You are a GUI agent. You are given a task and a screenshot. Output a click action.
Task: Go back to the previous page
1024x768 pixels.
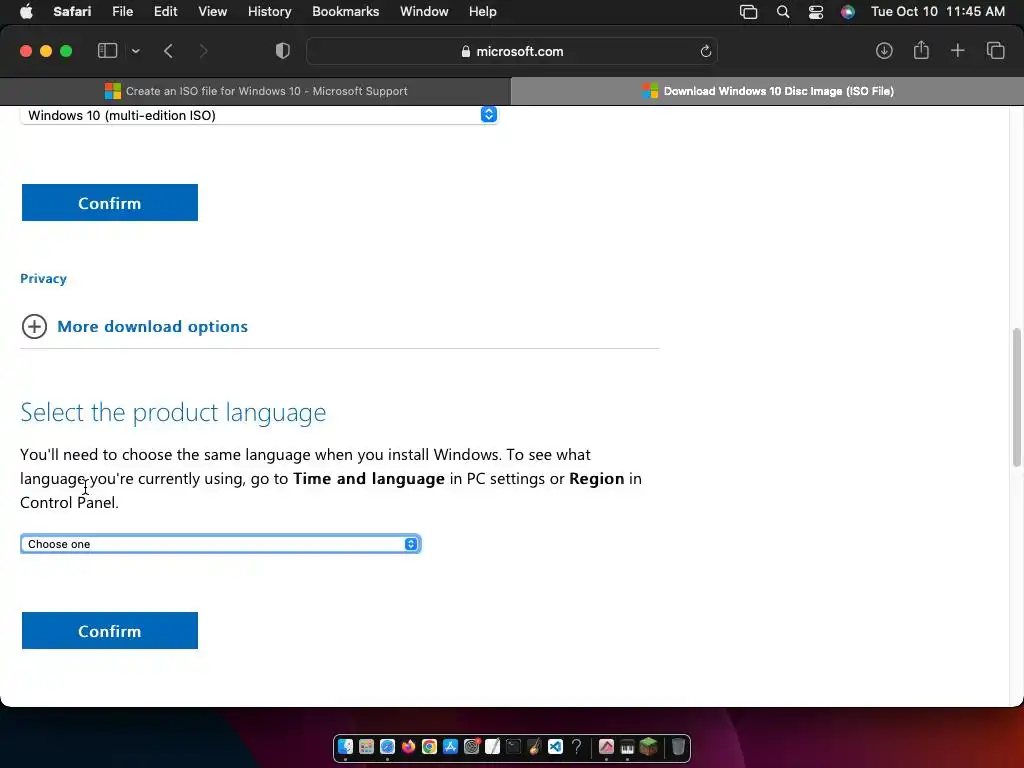(x=168, y=51)
